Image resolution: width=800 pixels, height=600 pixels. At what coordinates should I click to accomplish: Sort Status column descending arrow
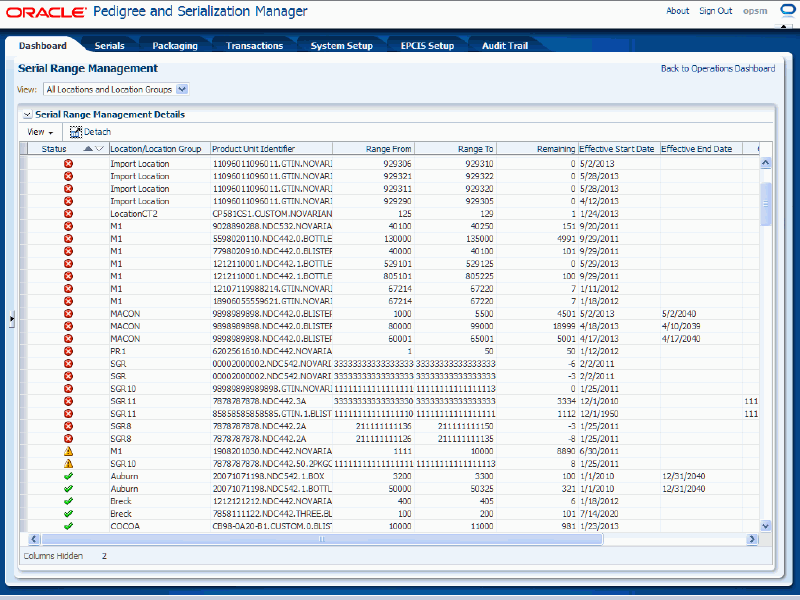click(99, 149)
